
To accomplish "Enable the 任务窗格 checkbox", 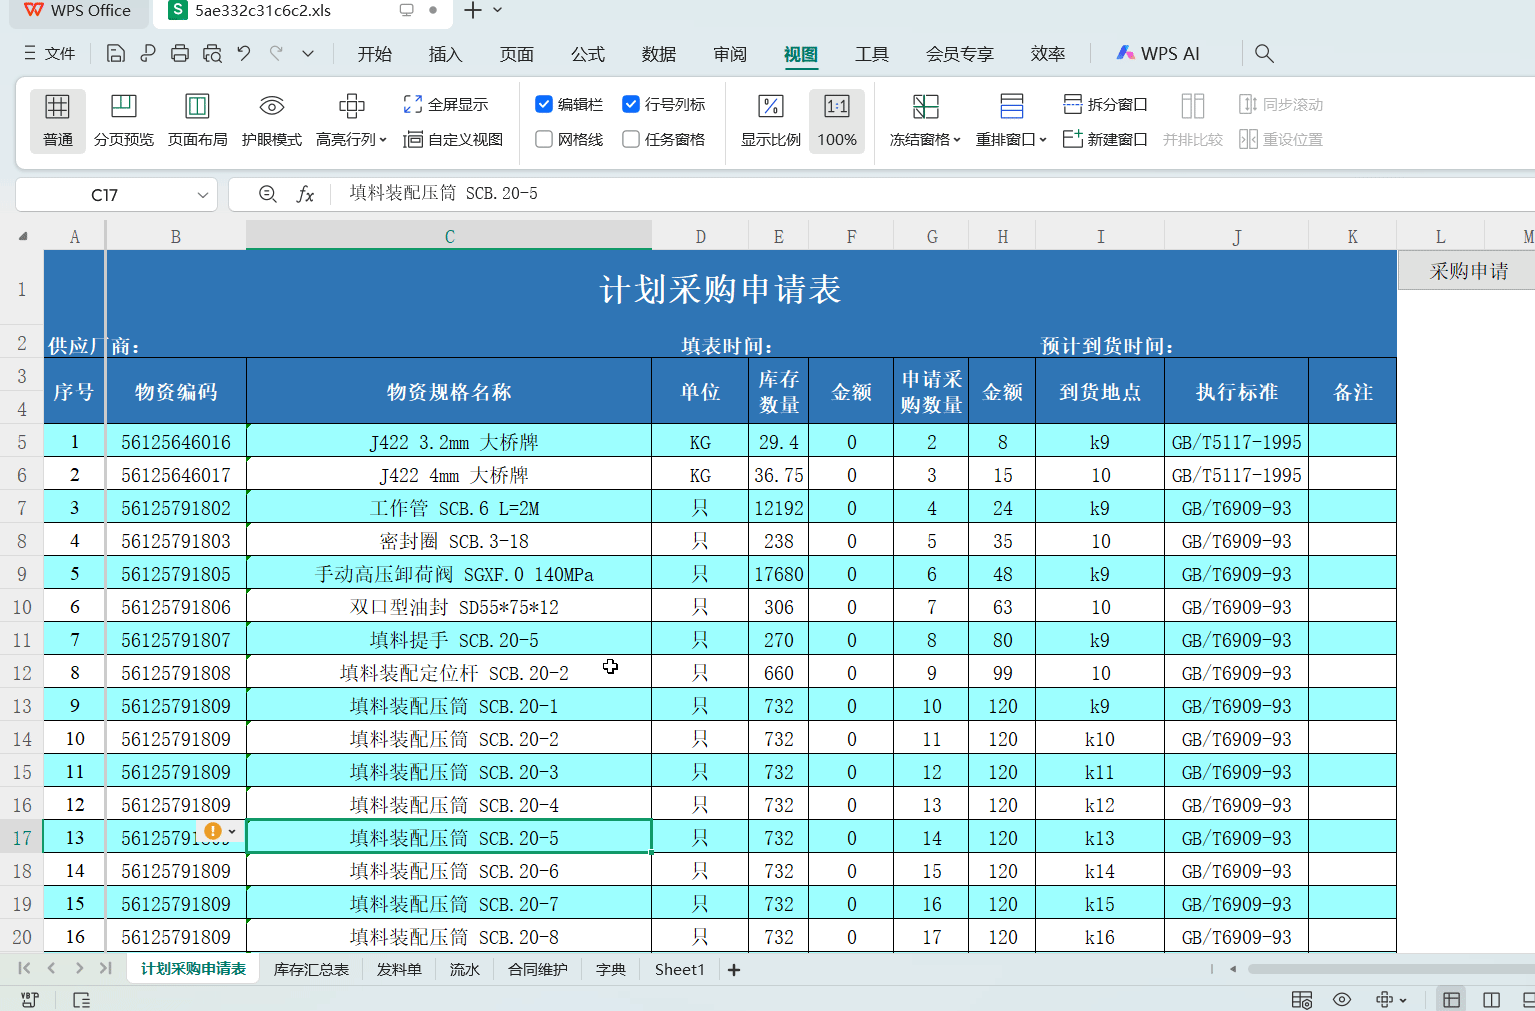I will click(x=630, y=139).
